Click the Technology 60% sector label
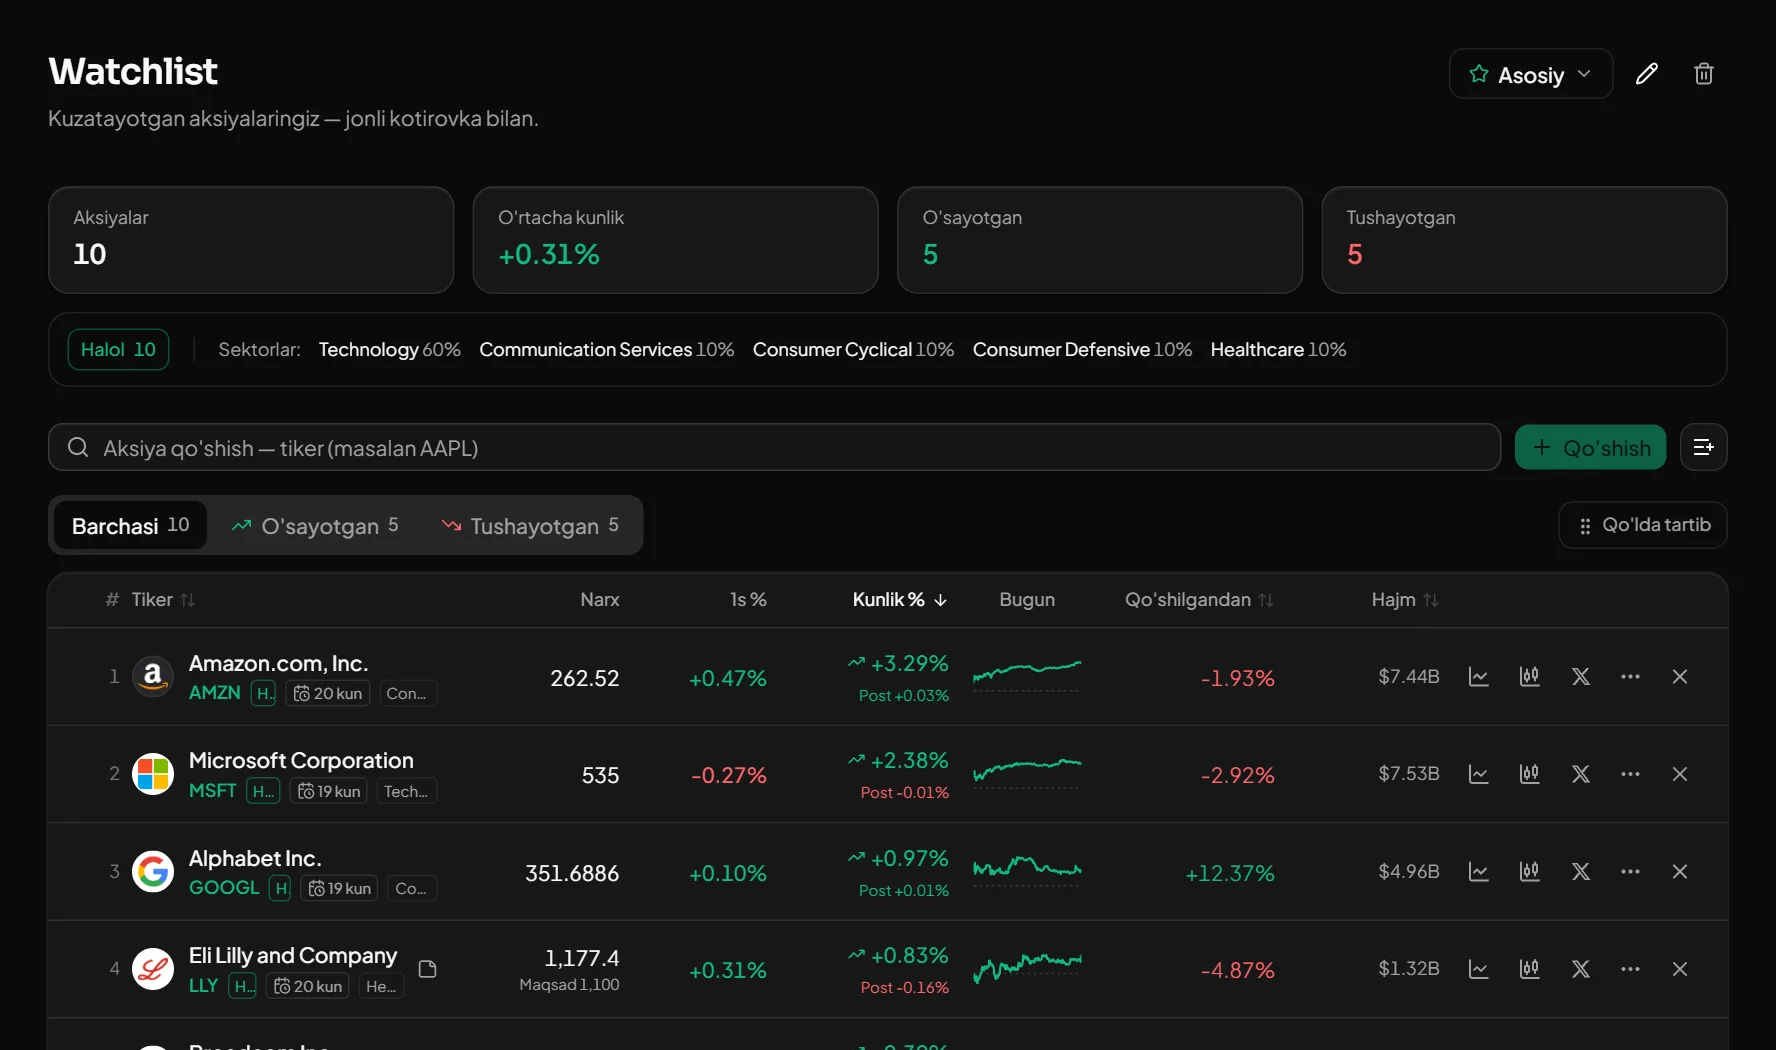This screenshot has width=1776, height=1050. [x=390, y=350]
